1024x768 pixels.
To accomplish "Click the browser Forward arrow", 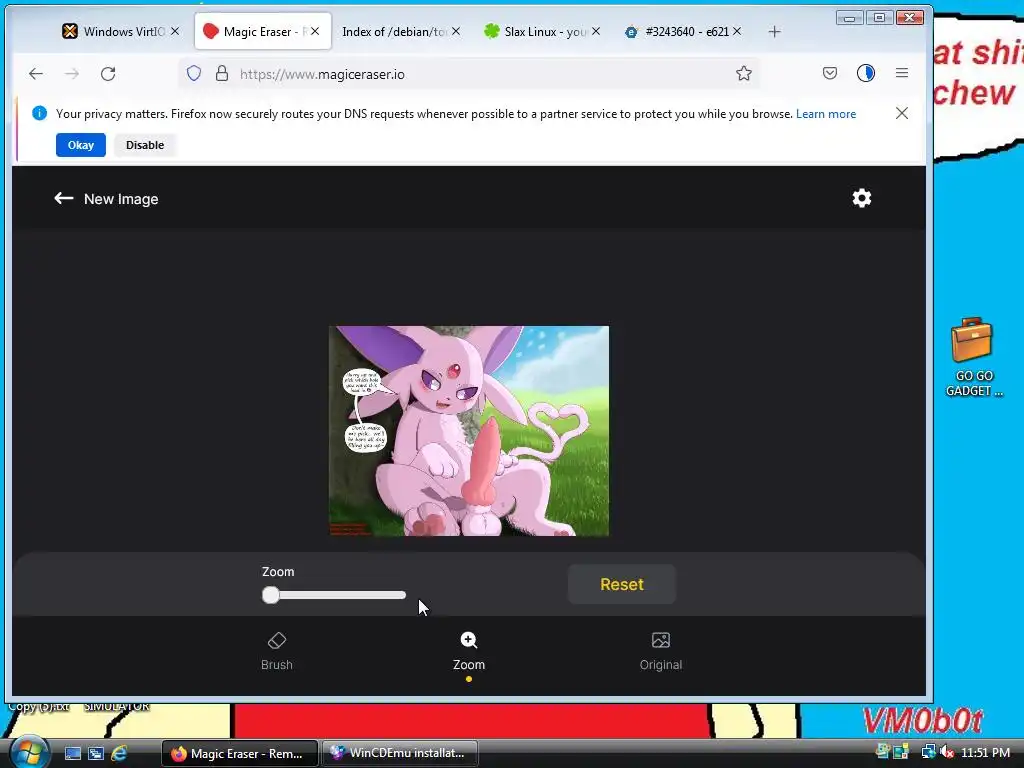I will [72, 74].
